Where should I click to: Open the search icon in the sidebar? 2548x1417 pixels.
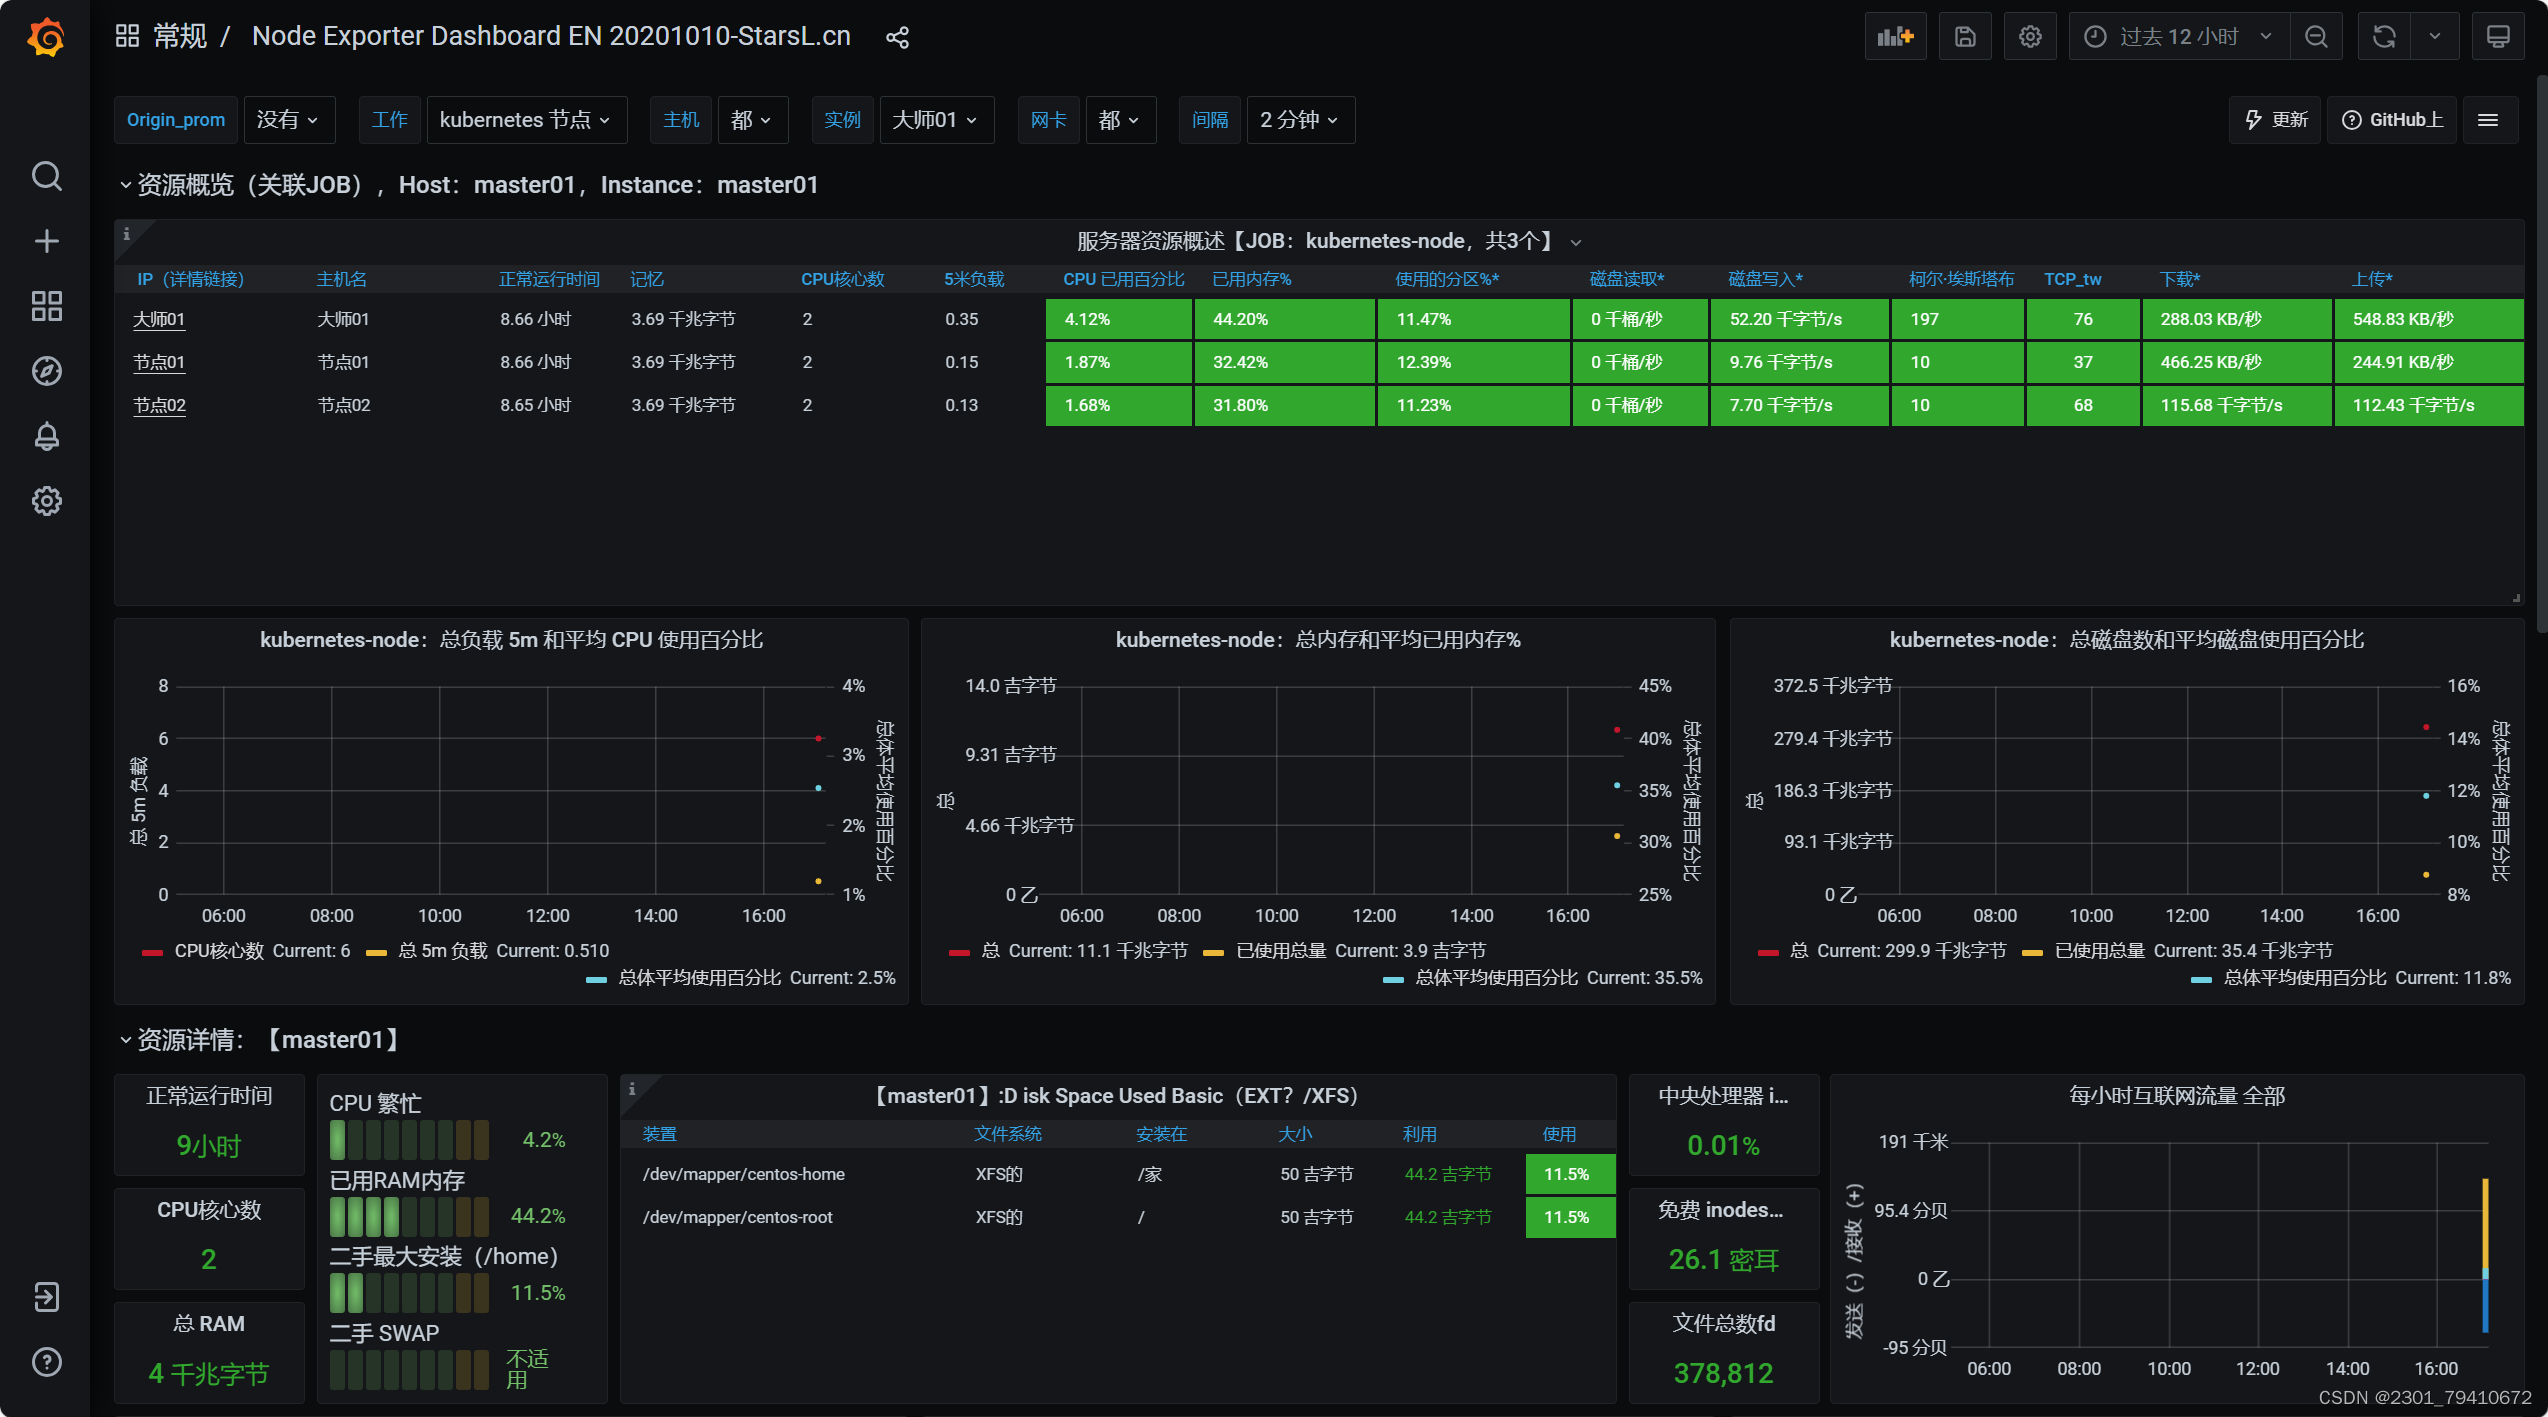coord(46,176)
